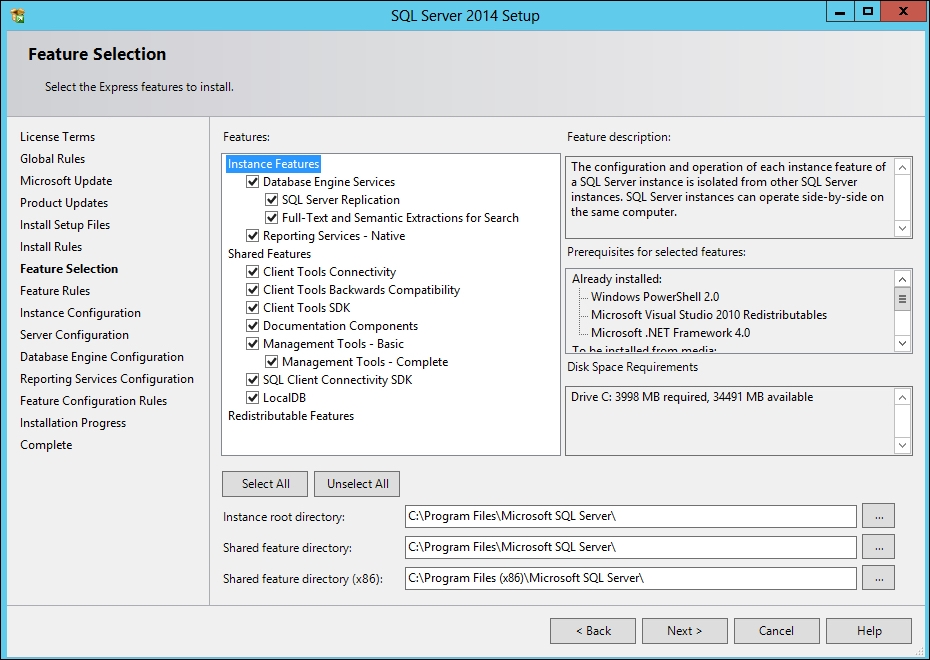Screen dimensions: 930x660
Task: Uncheck Reporting Services - Native checkbox
Action: pyautogui.click(x=253, y=235)
